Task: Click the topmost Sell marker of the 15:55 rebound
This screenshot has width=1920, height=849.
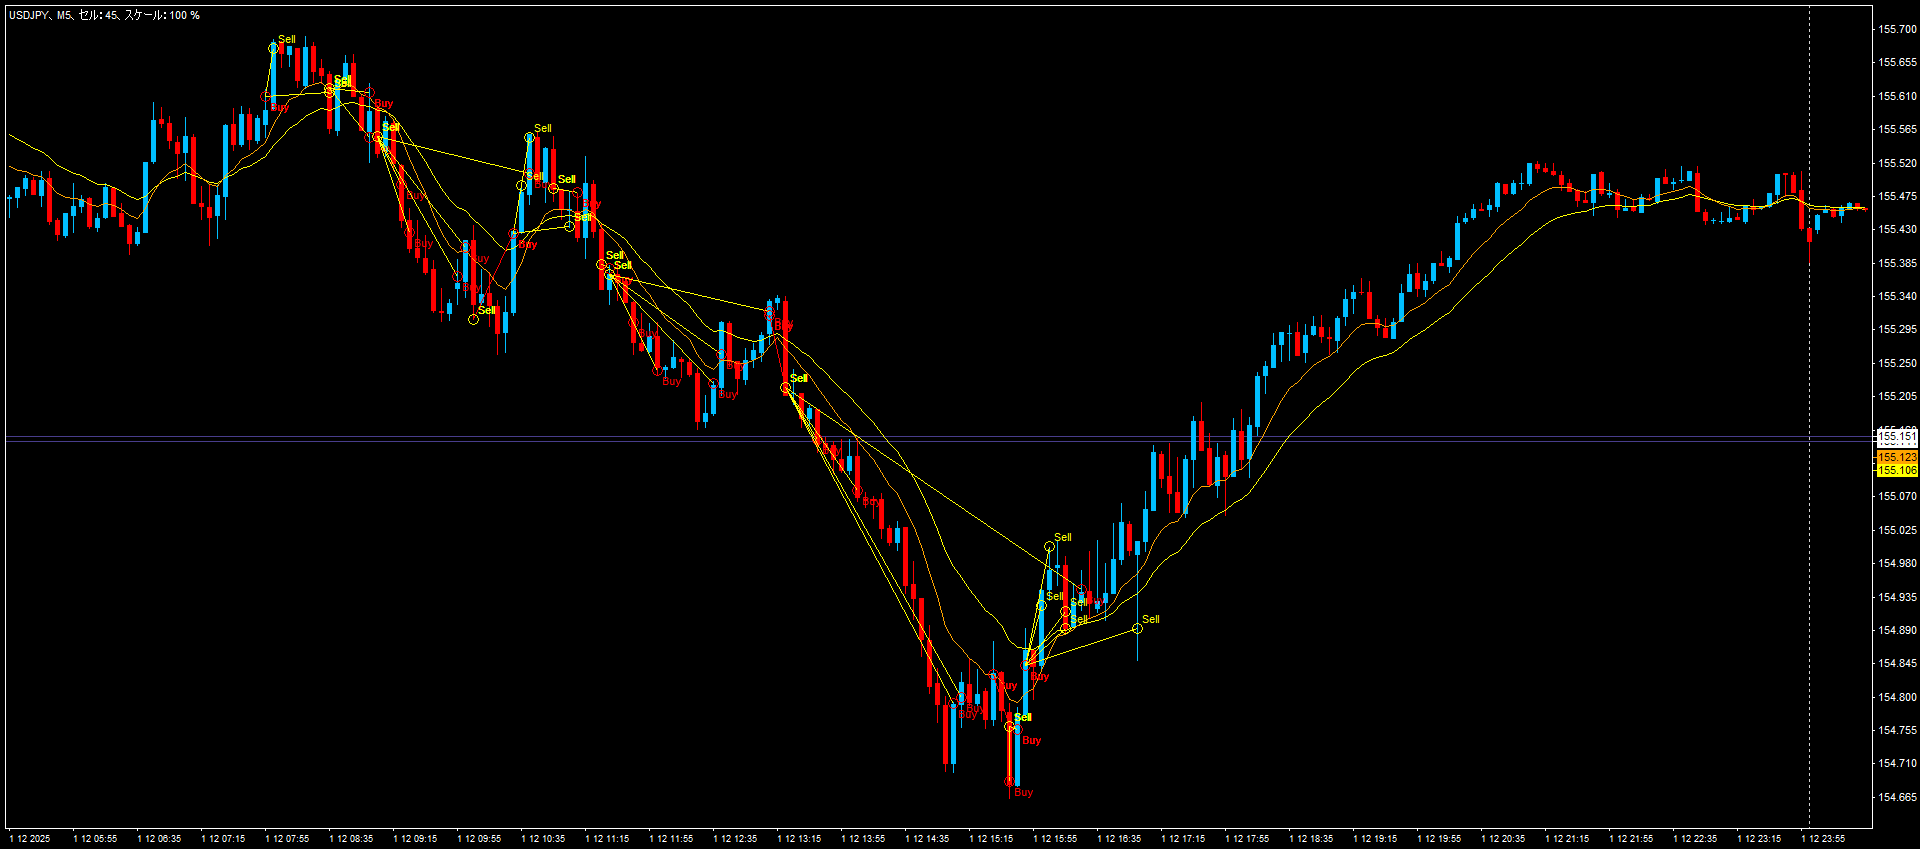Action: (x=1049, y=546)
